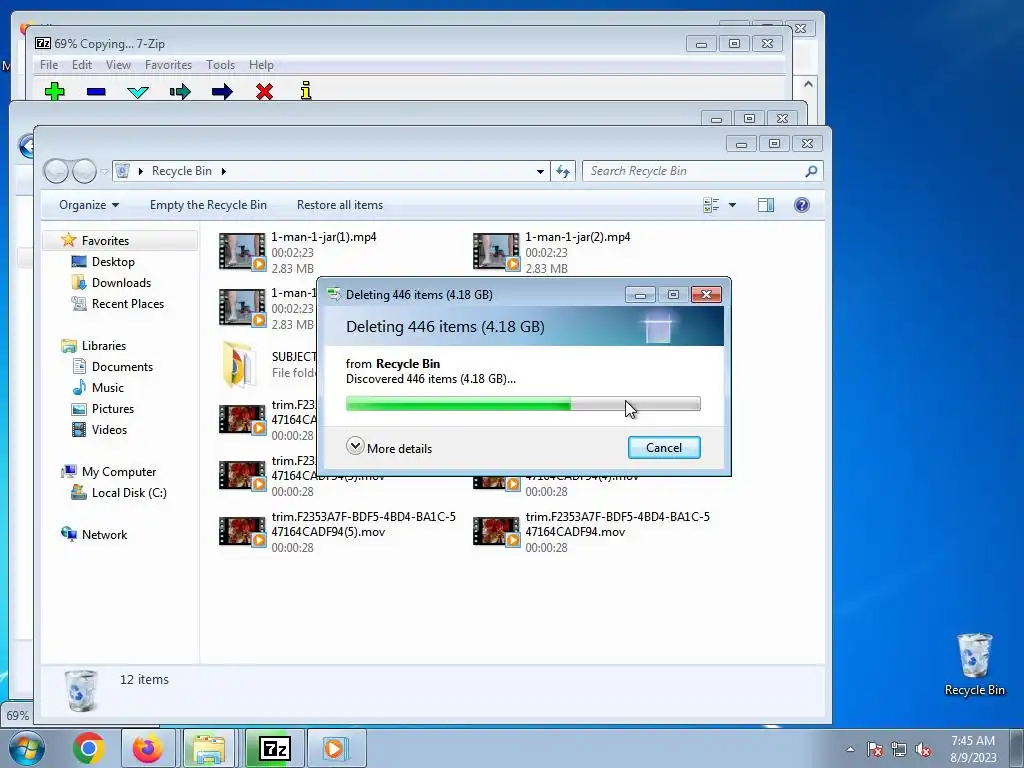Image resolution: width=1024 pixels, height=768 pixels.
Task: Open the Explorer help icon
Action: [x=802, y=205]
